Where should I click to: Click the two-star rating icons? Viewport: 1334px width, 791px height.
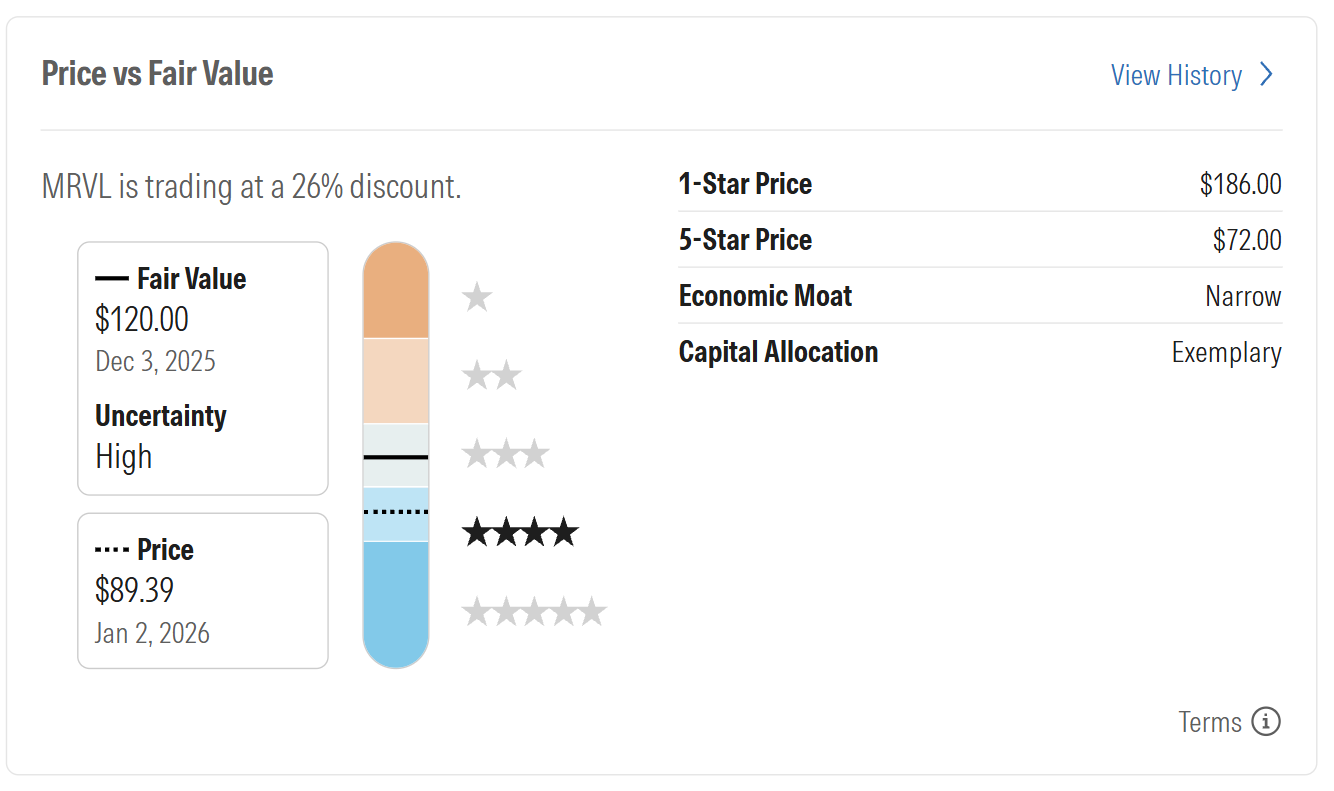(x=491, y=376)
